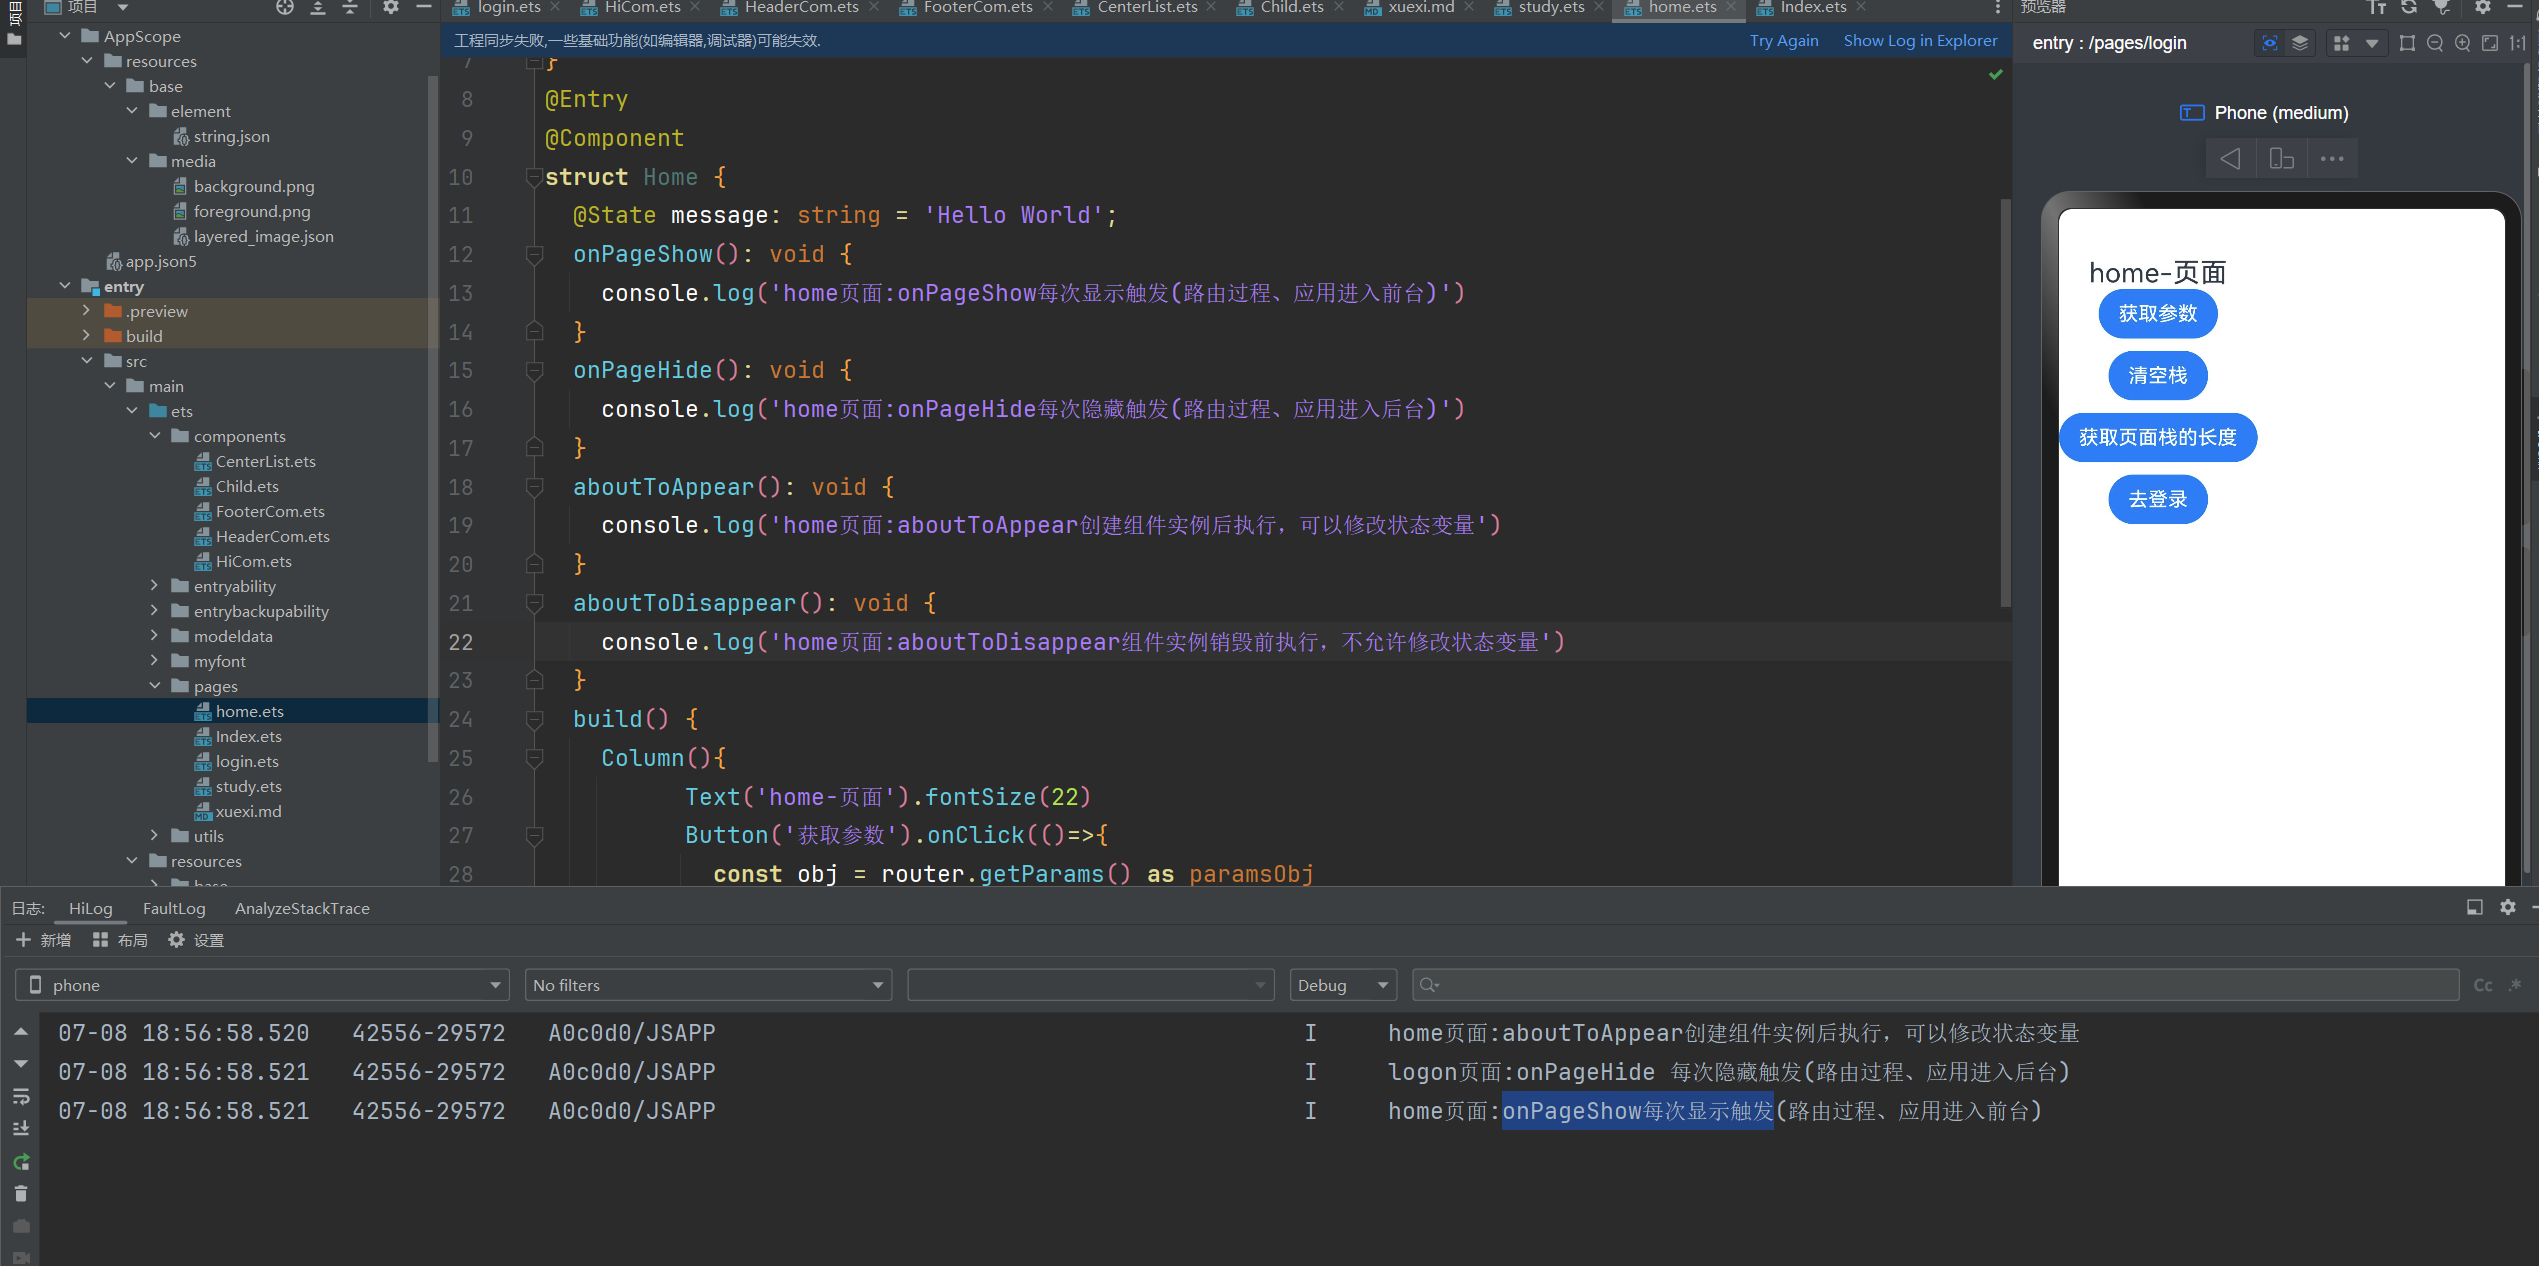Open the phone device dropdown
This screenshot has height=1266, width=2539.
[262, 985]
